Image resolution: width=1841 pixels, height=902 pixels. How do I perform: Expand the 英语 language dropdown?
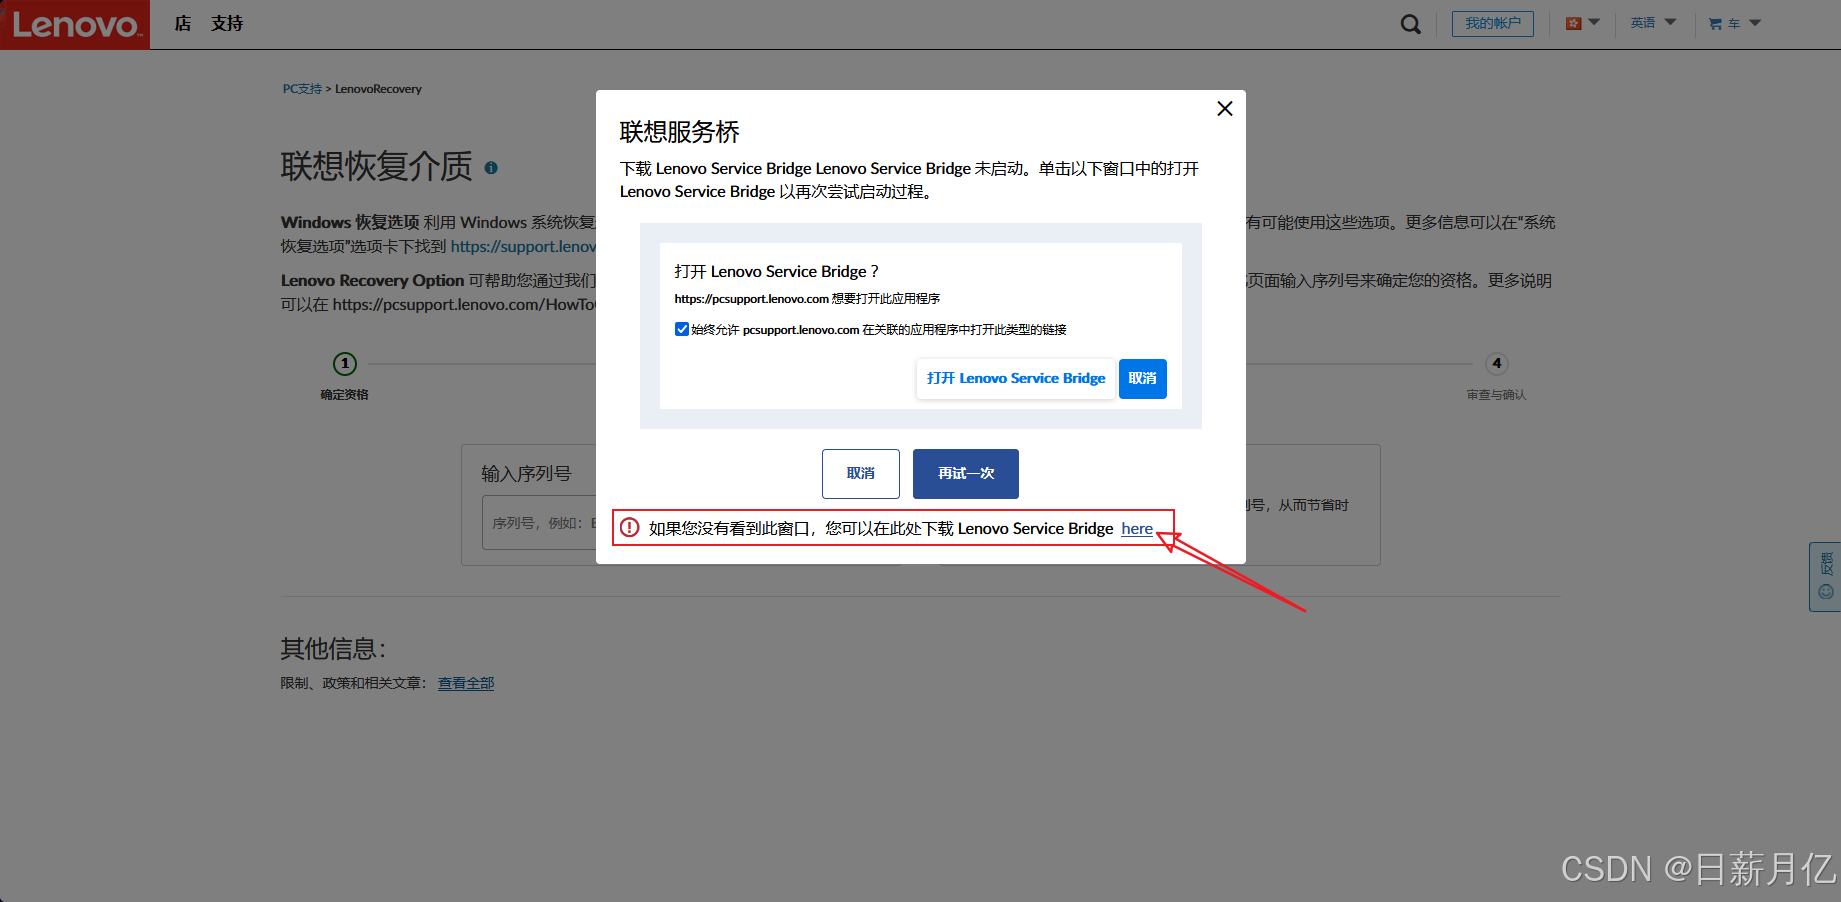pyautogui.click(x=1653, y=23)
